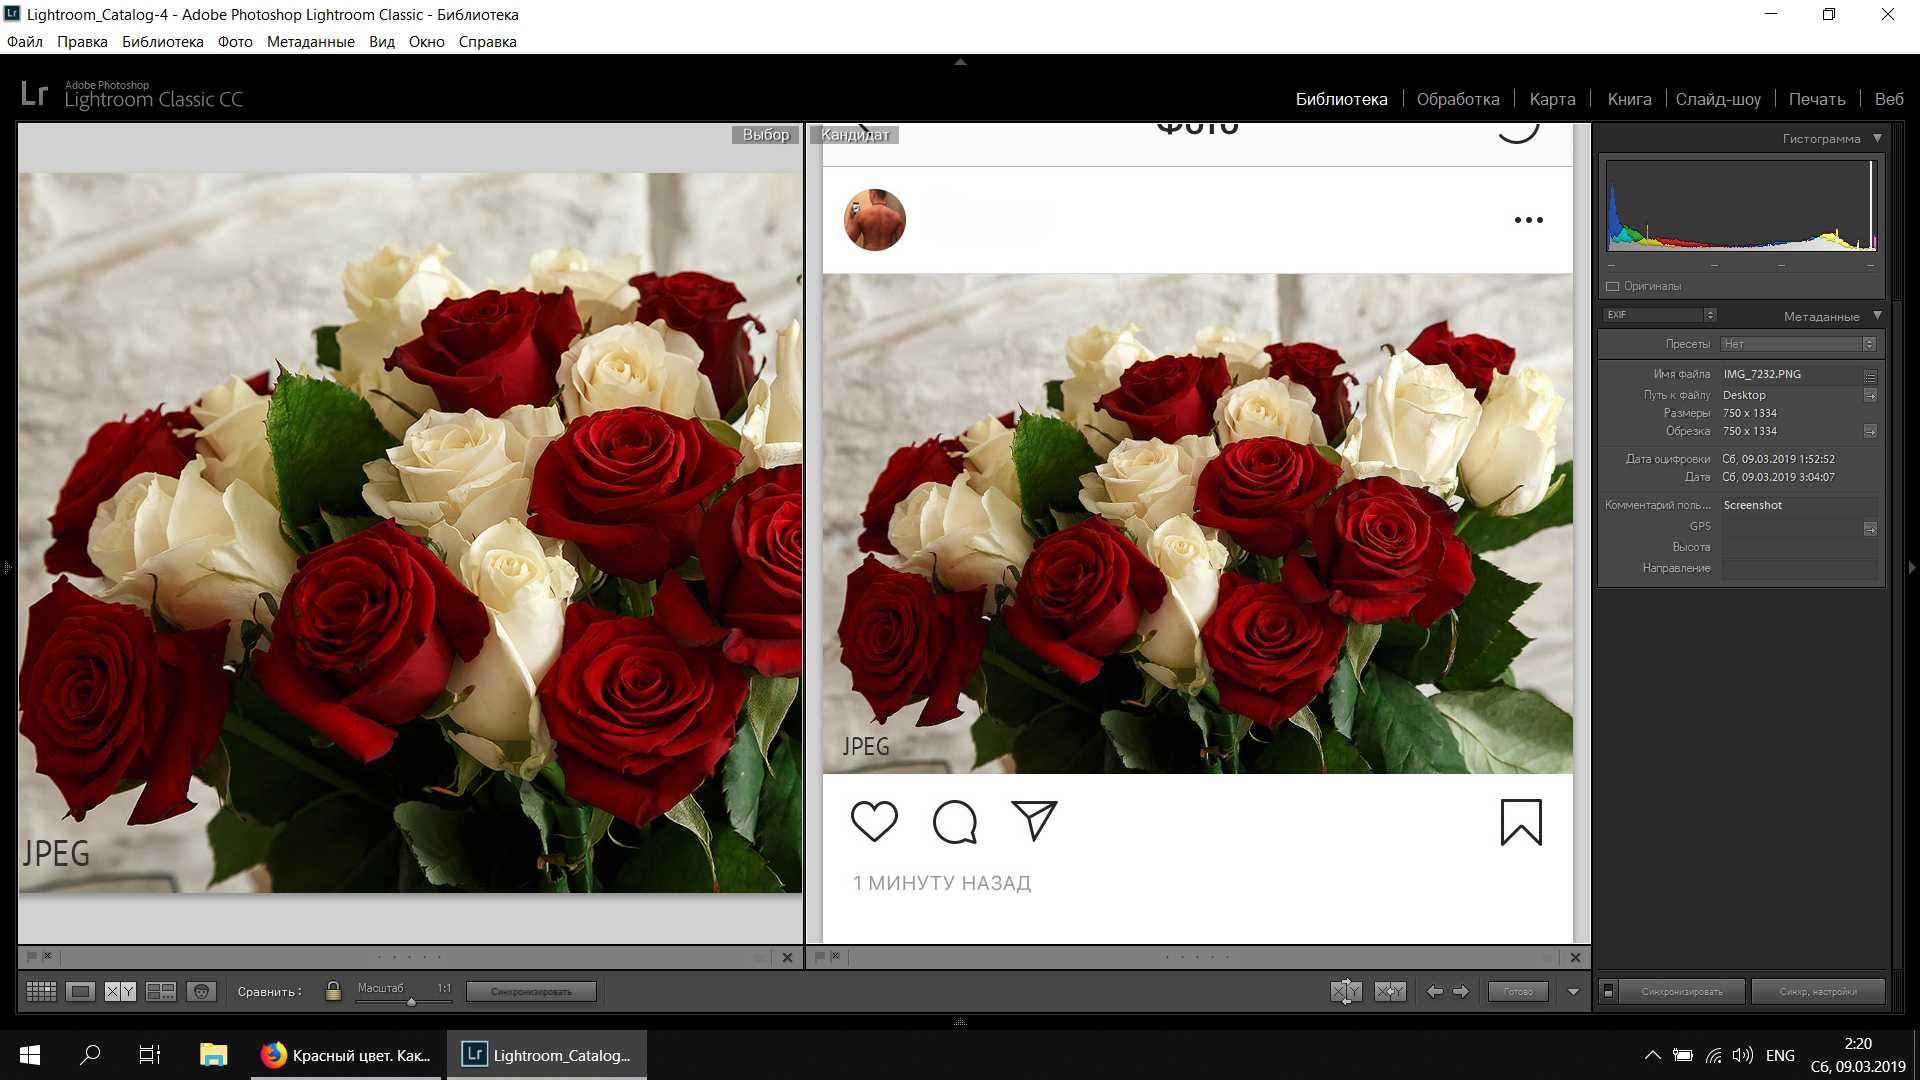The height and width of the screenshot is (1080, 1920).
Task: Open the Пресеты dropdown showing Нет
Action: point(1798,344)
